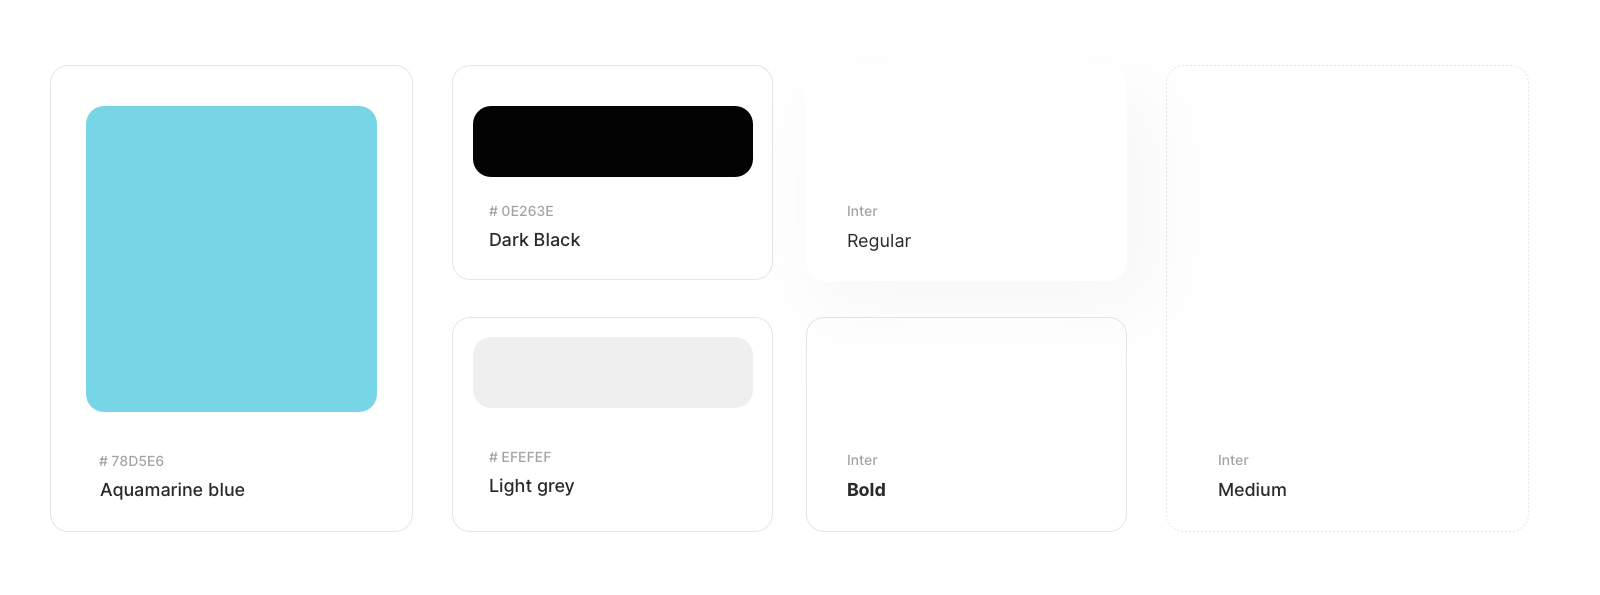Screen dimensions: 1600x595
Task: Click the Aquamarine blue color swatch
Action: [x=231, y=259]
